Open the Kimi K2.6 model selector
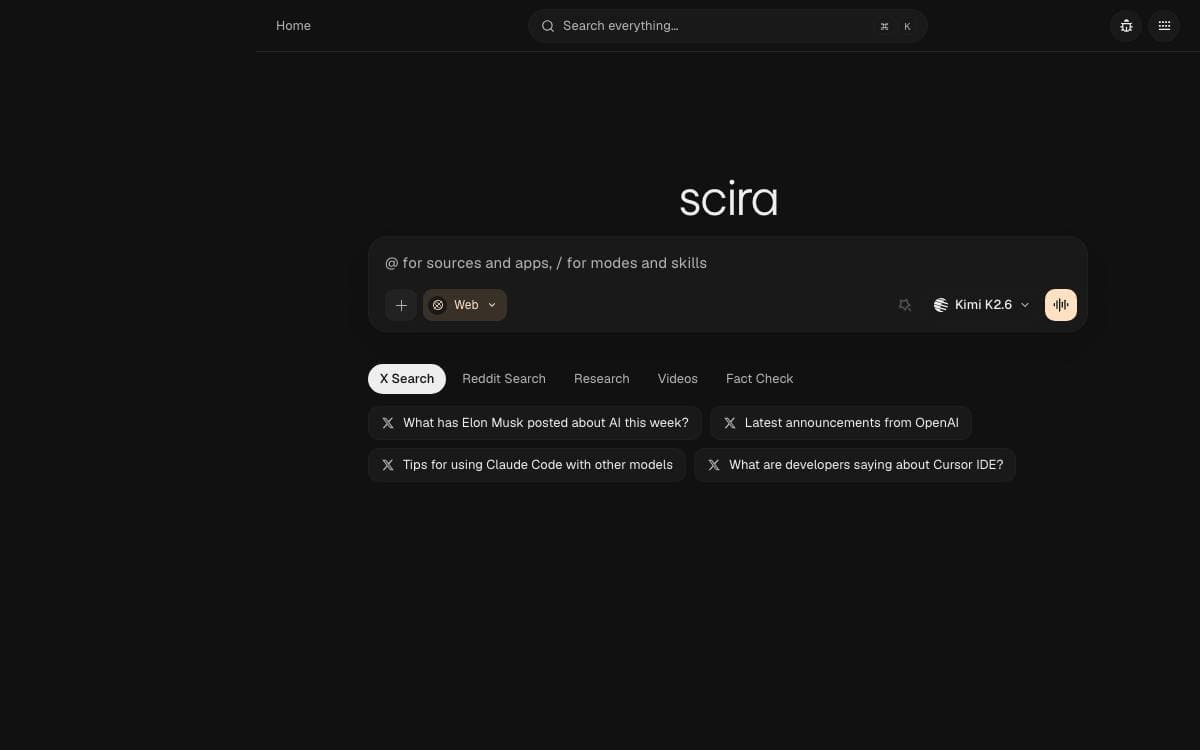 click(x=981, y=305)
